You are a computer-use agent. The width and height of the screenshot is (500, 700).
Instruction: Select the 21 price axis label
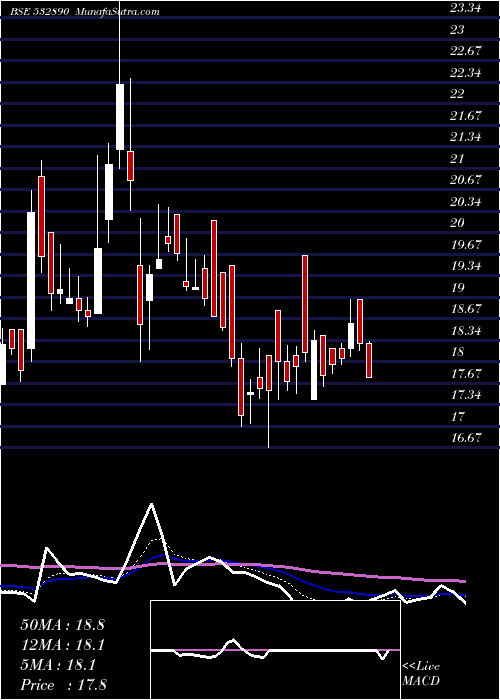[457, 158]
